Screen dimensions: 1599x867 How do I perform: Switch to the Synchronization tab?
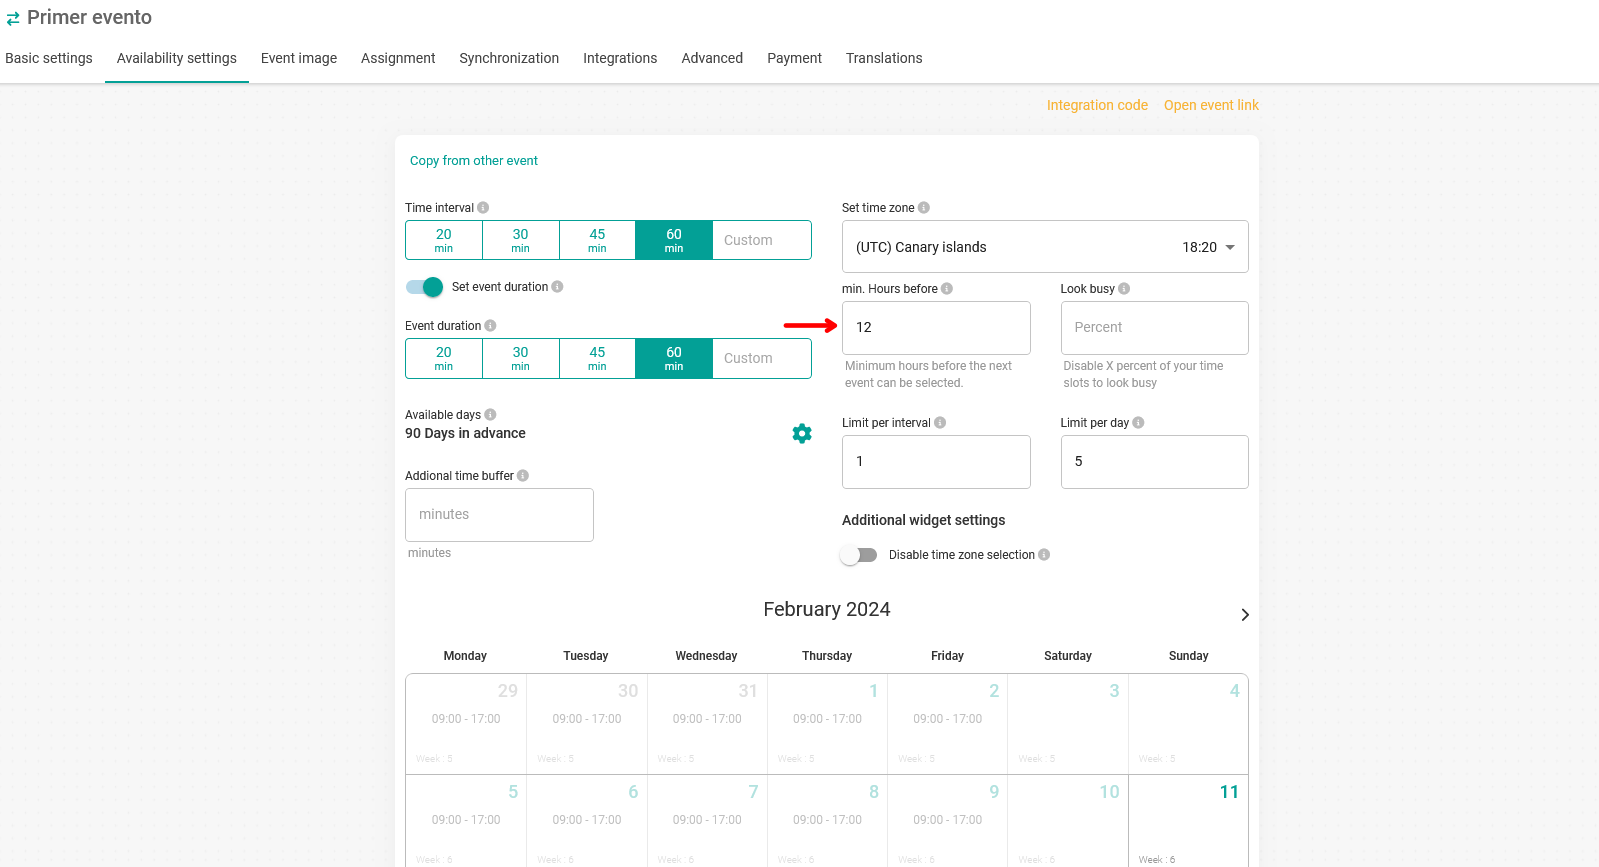509,58
